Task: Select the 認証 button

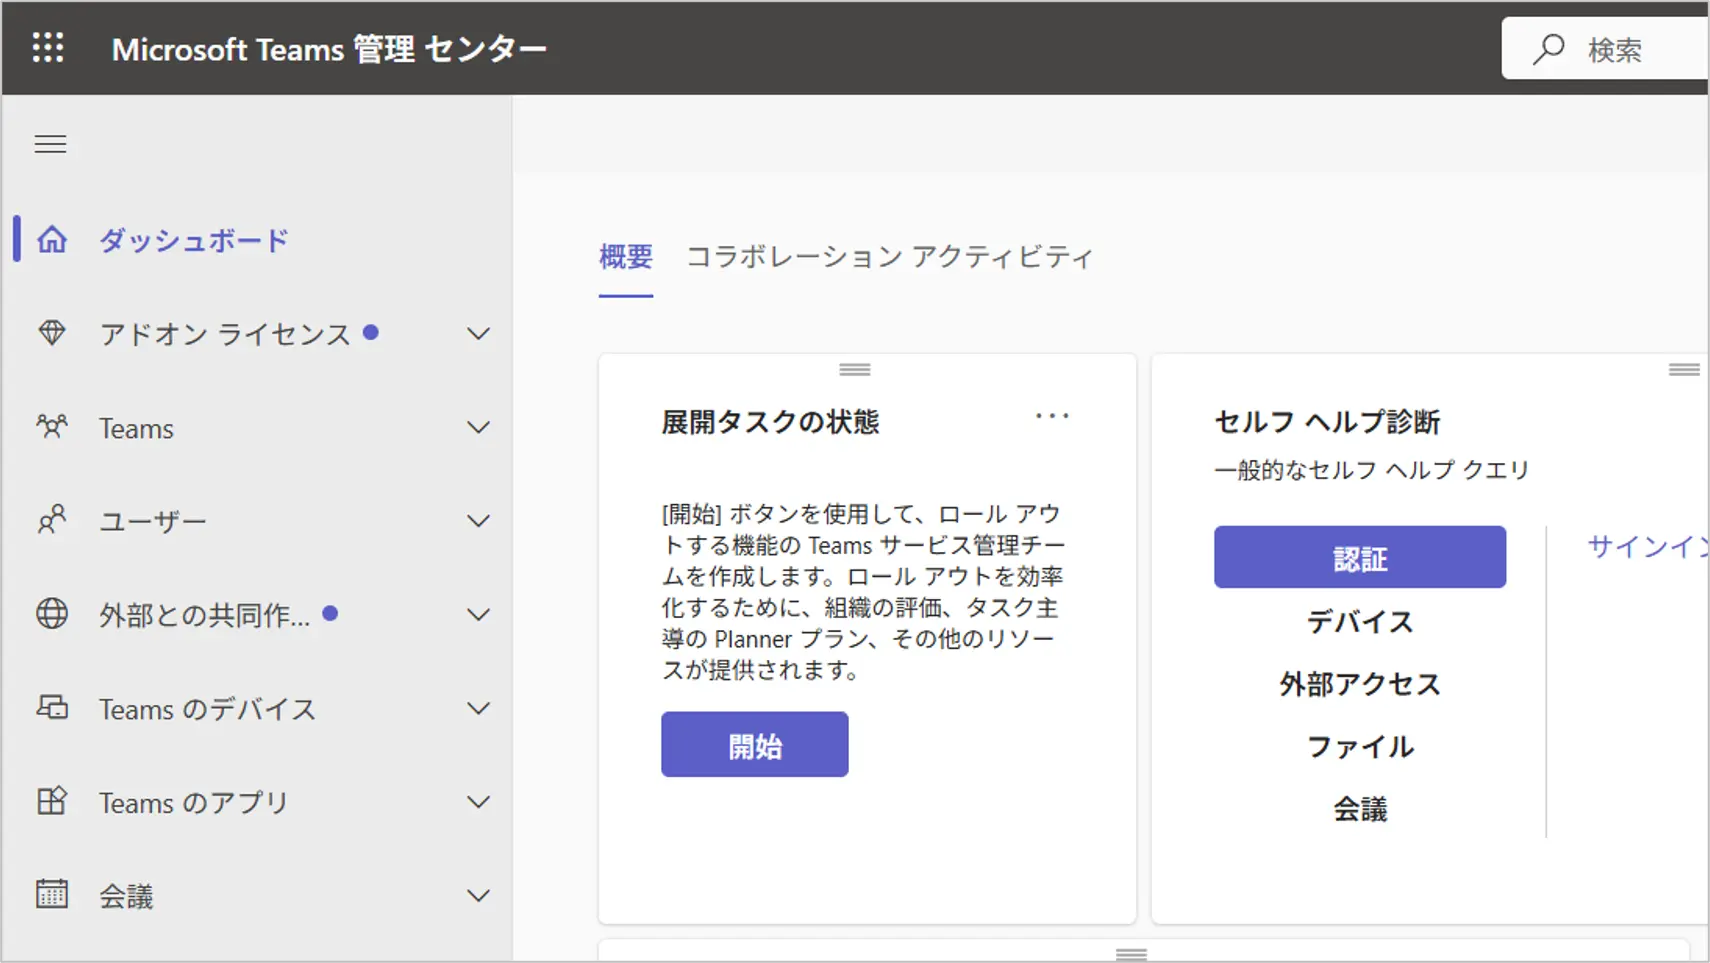Action: pyautogui.click(x=1360, y=557)
